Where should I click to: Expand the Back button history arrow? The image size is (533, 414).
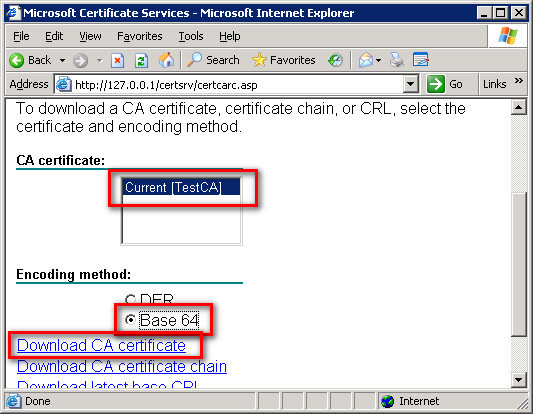pos(62,61)
